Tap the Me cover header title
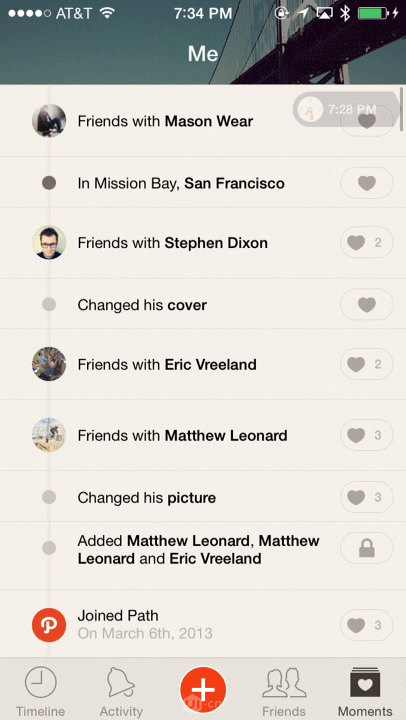 (x=203, y=54)
